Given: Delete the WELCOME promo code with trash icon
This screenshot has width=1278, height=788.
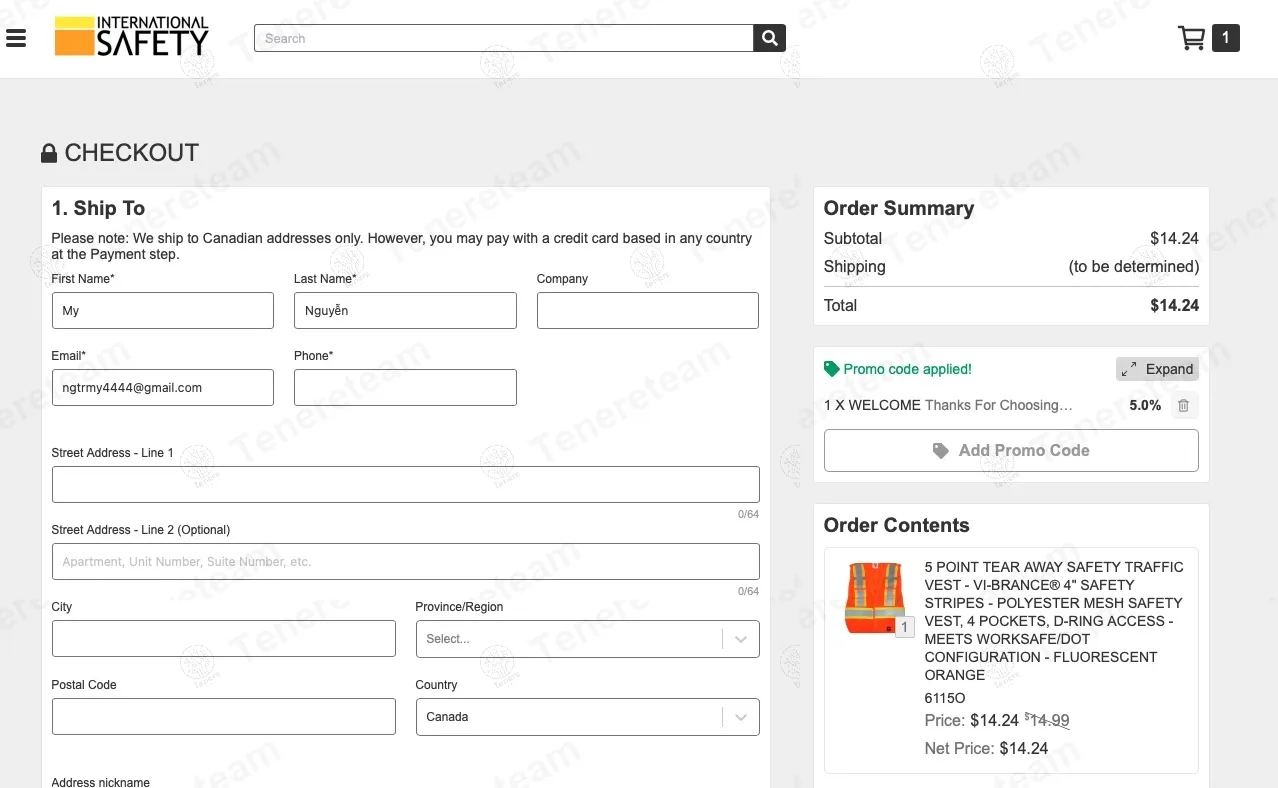Looking at the screenshot, I should tap(1183, 405).
